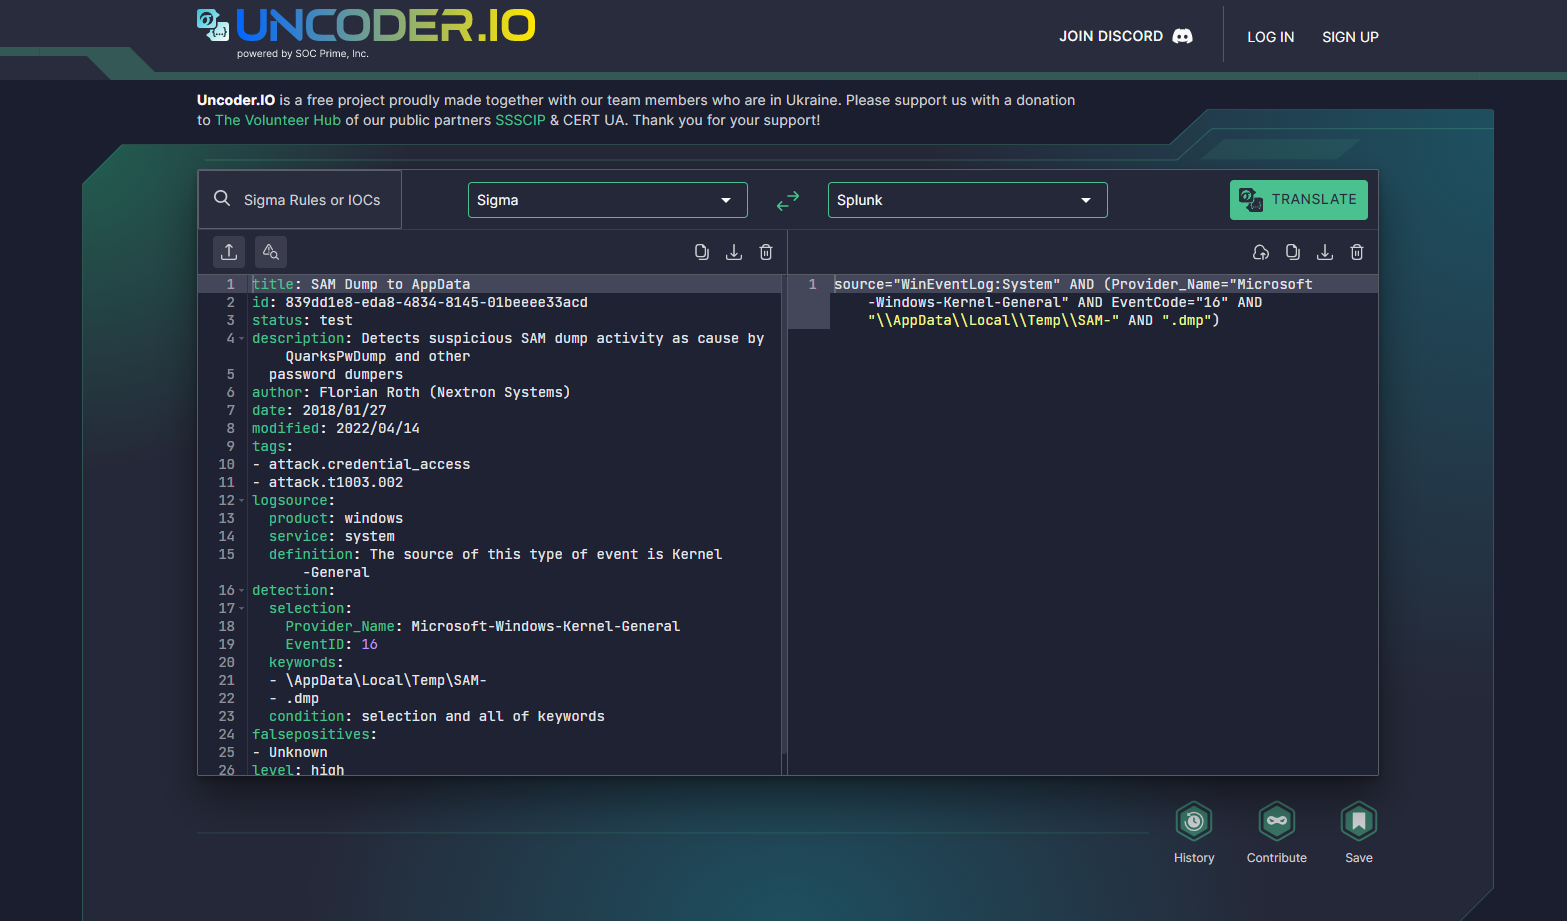Copy the Sigma input contents
Image resolution: width=1567 pixels, height=921 pixels.
[702, 252]
